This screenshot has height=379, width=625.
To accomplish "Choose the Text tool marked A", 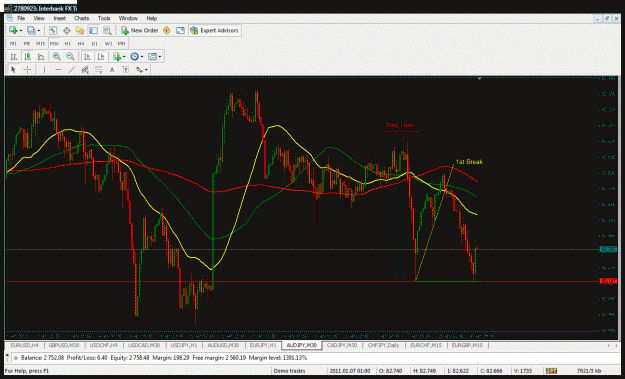I will 112,70.
